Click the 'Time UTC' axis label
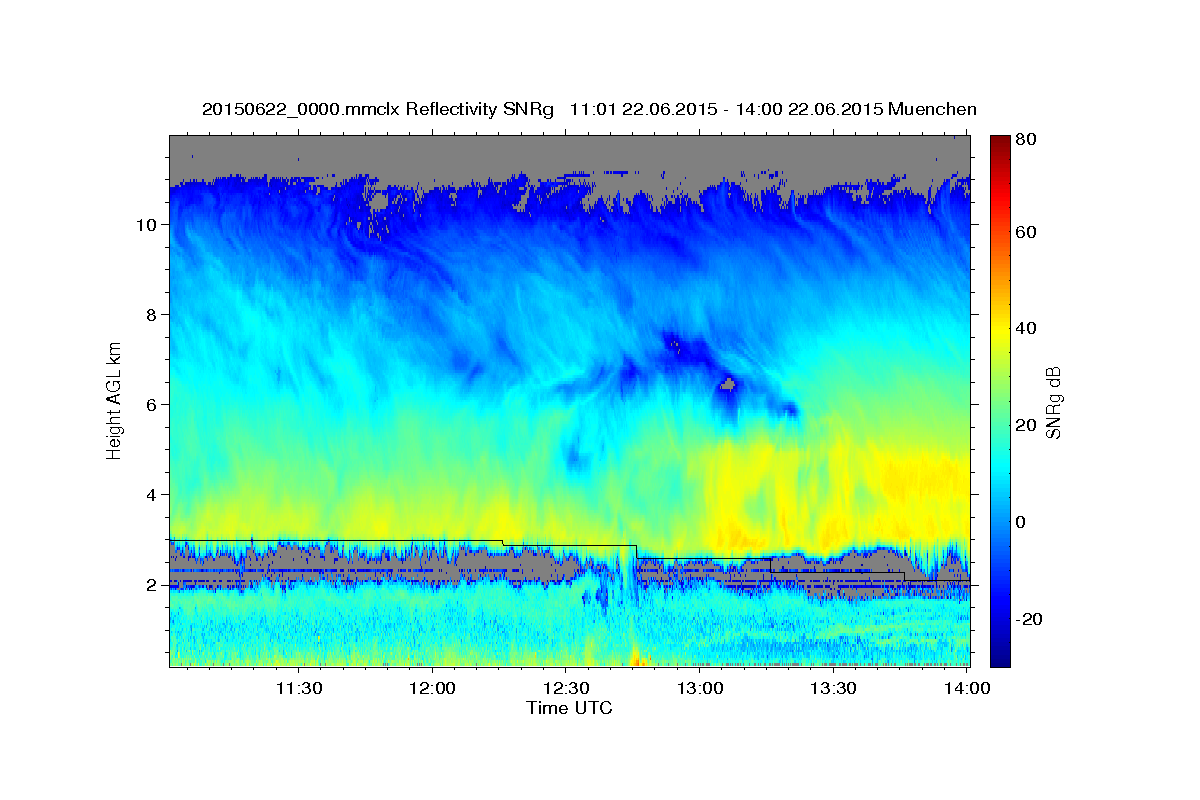The height and width of the screenshot is (800, 1200). click(x=569, y=708)
